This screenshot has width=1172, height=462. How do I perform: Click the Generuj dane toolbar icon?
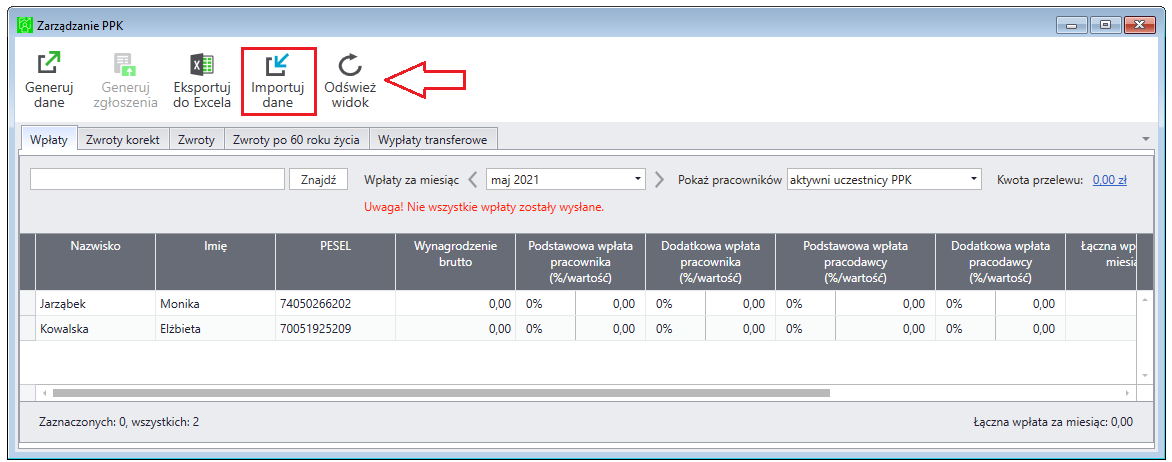(49, 66)
